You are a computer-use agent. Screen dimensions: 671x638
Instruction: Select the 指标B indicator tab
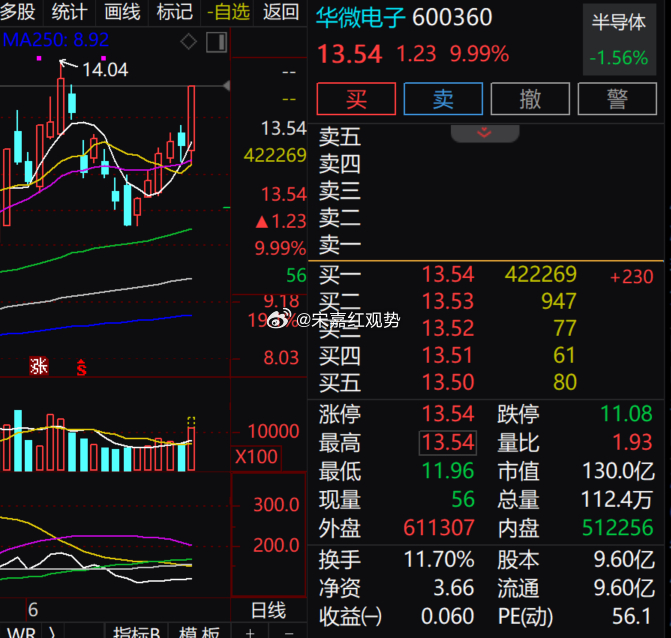pos(137,632)
